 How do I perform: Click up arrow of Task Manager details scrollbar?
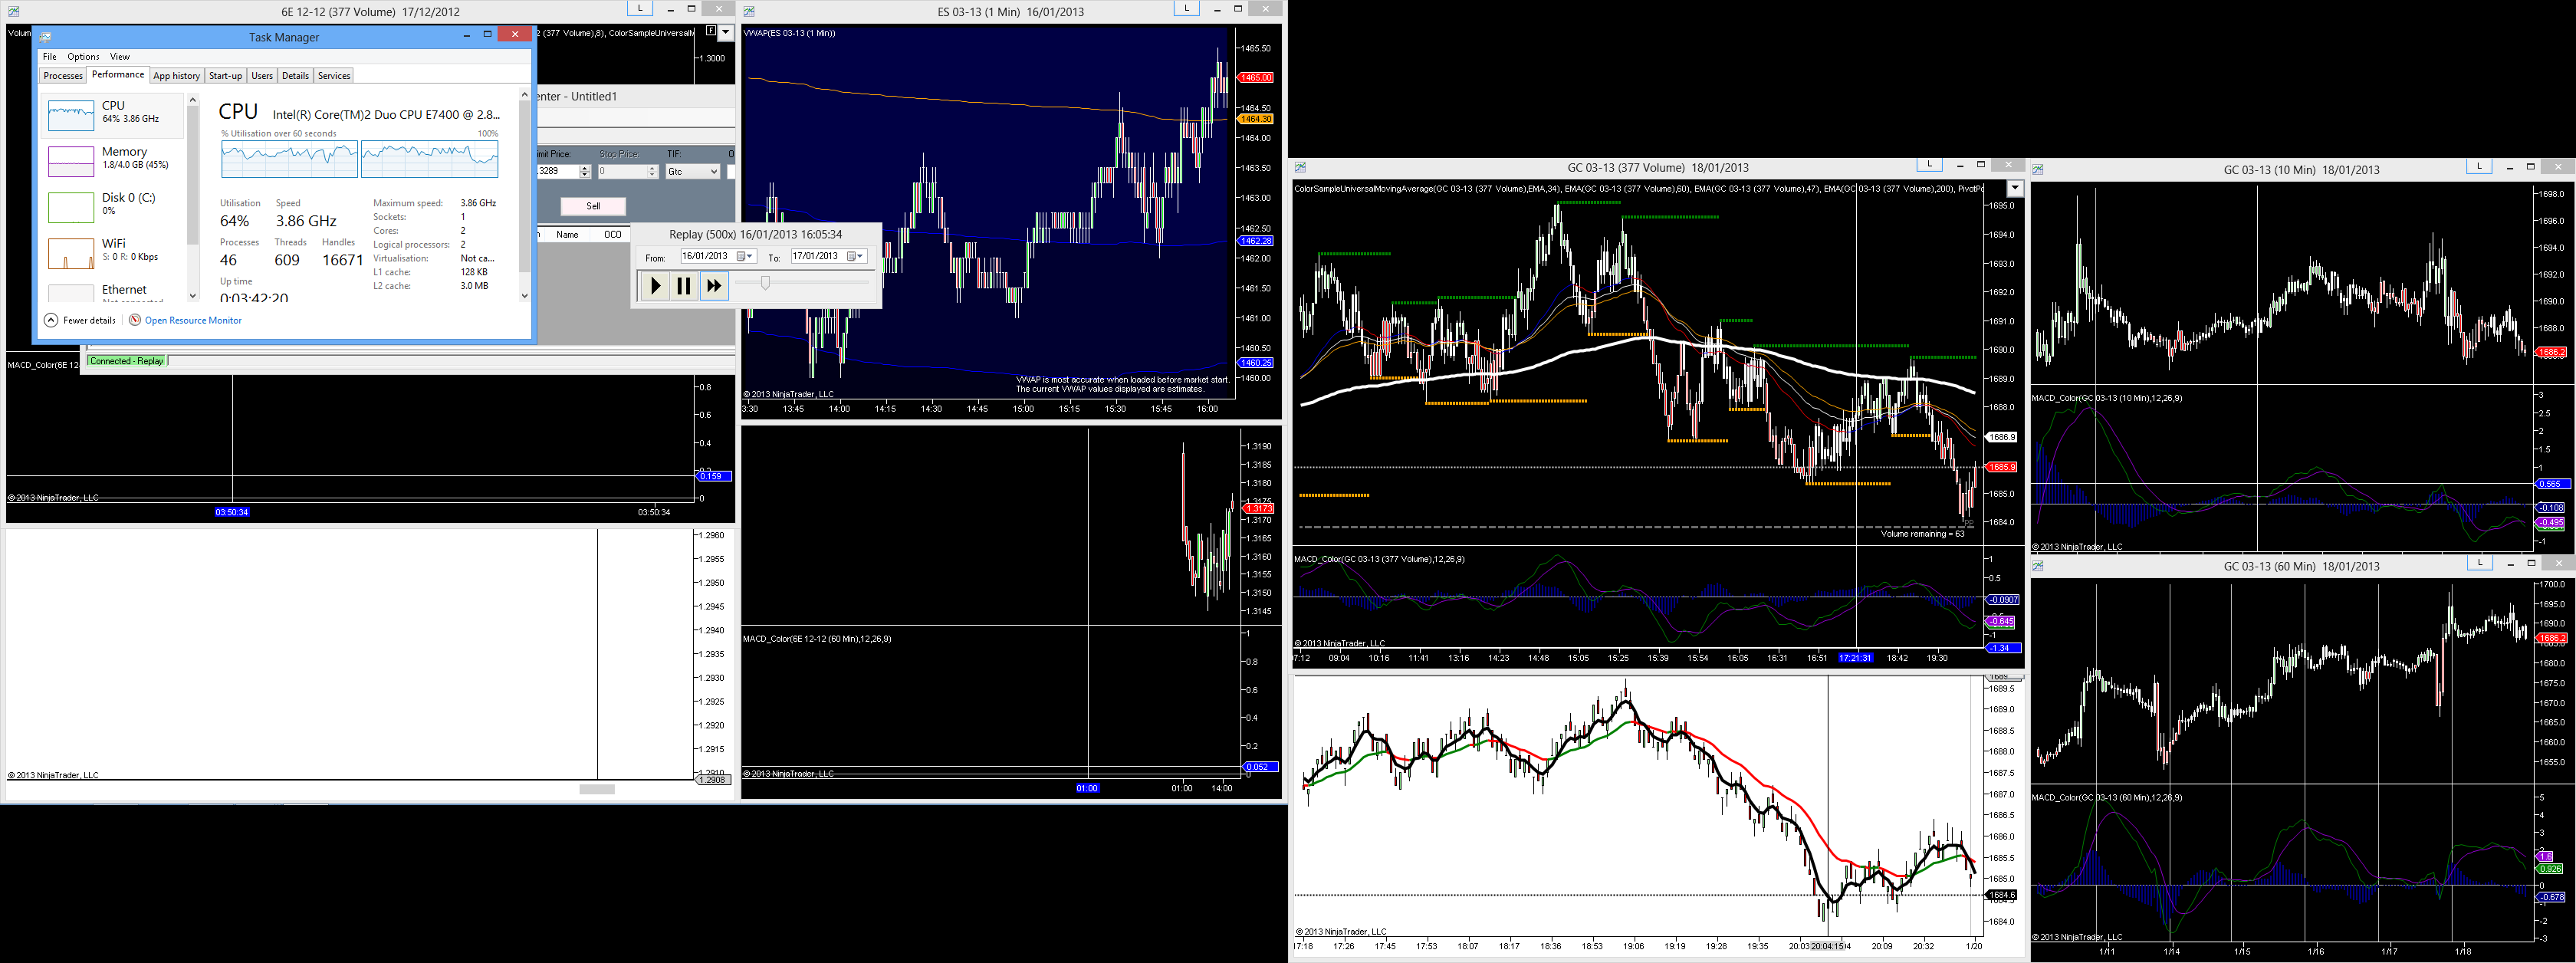(x=524, y=95)
